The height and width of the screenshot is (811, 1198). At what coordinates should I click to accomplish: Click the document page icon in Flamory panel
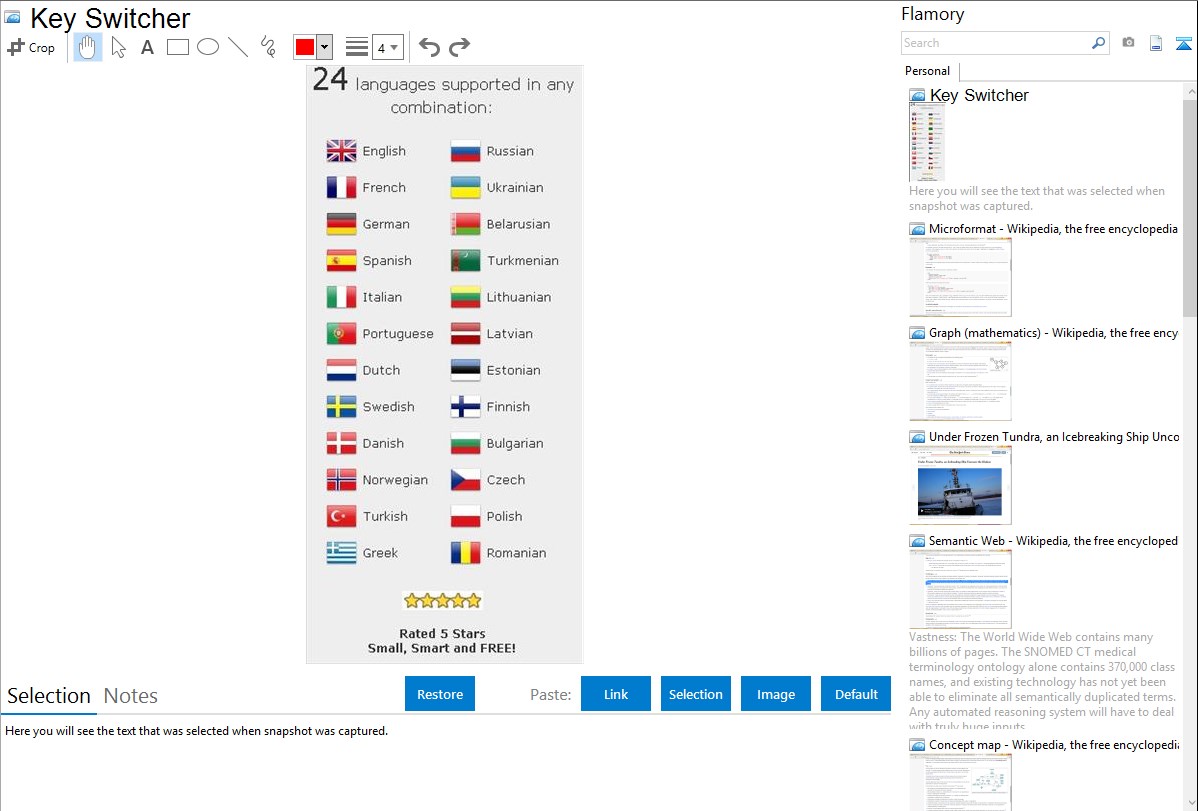pyautogui.click(x=1156, y=43)
